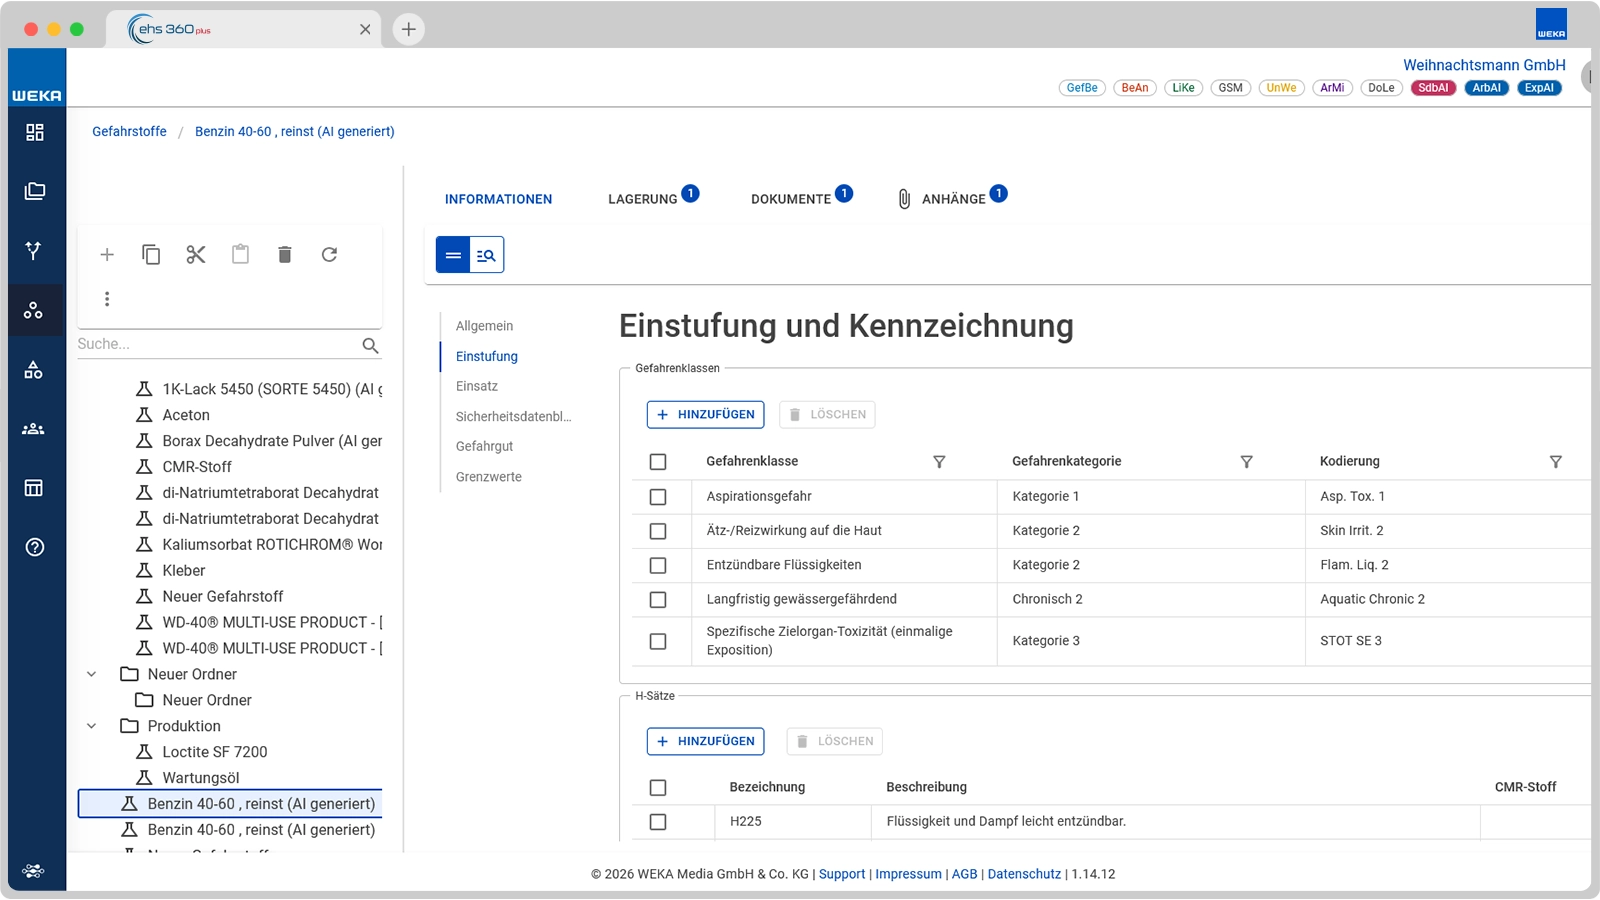The image size is (1600, 900).
Task: Click the network icon at sidebar bottom
Action: 33,870
